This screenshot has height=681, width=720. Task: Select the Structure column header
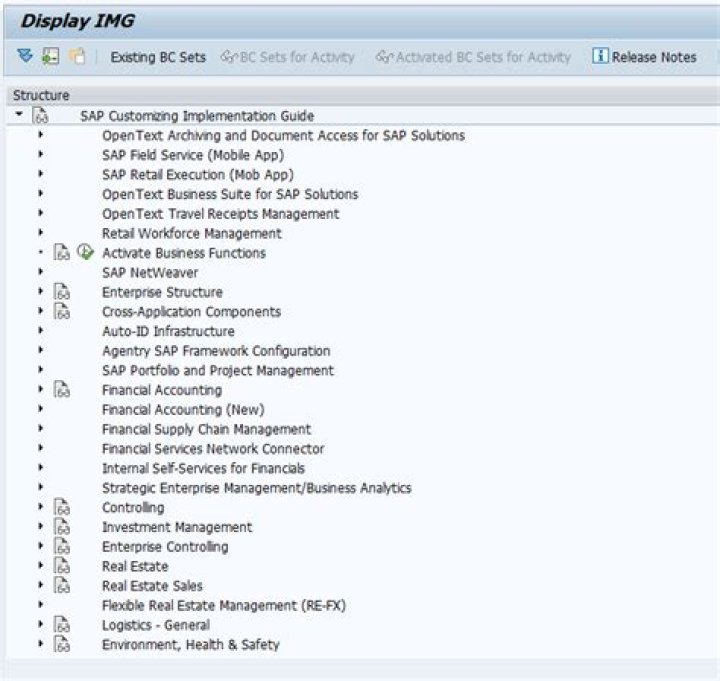pyautogui.click(x=41, y=95)
